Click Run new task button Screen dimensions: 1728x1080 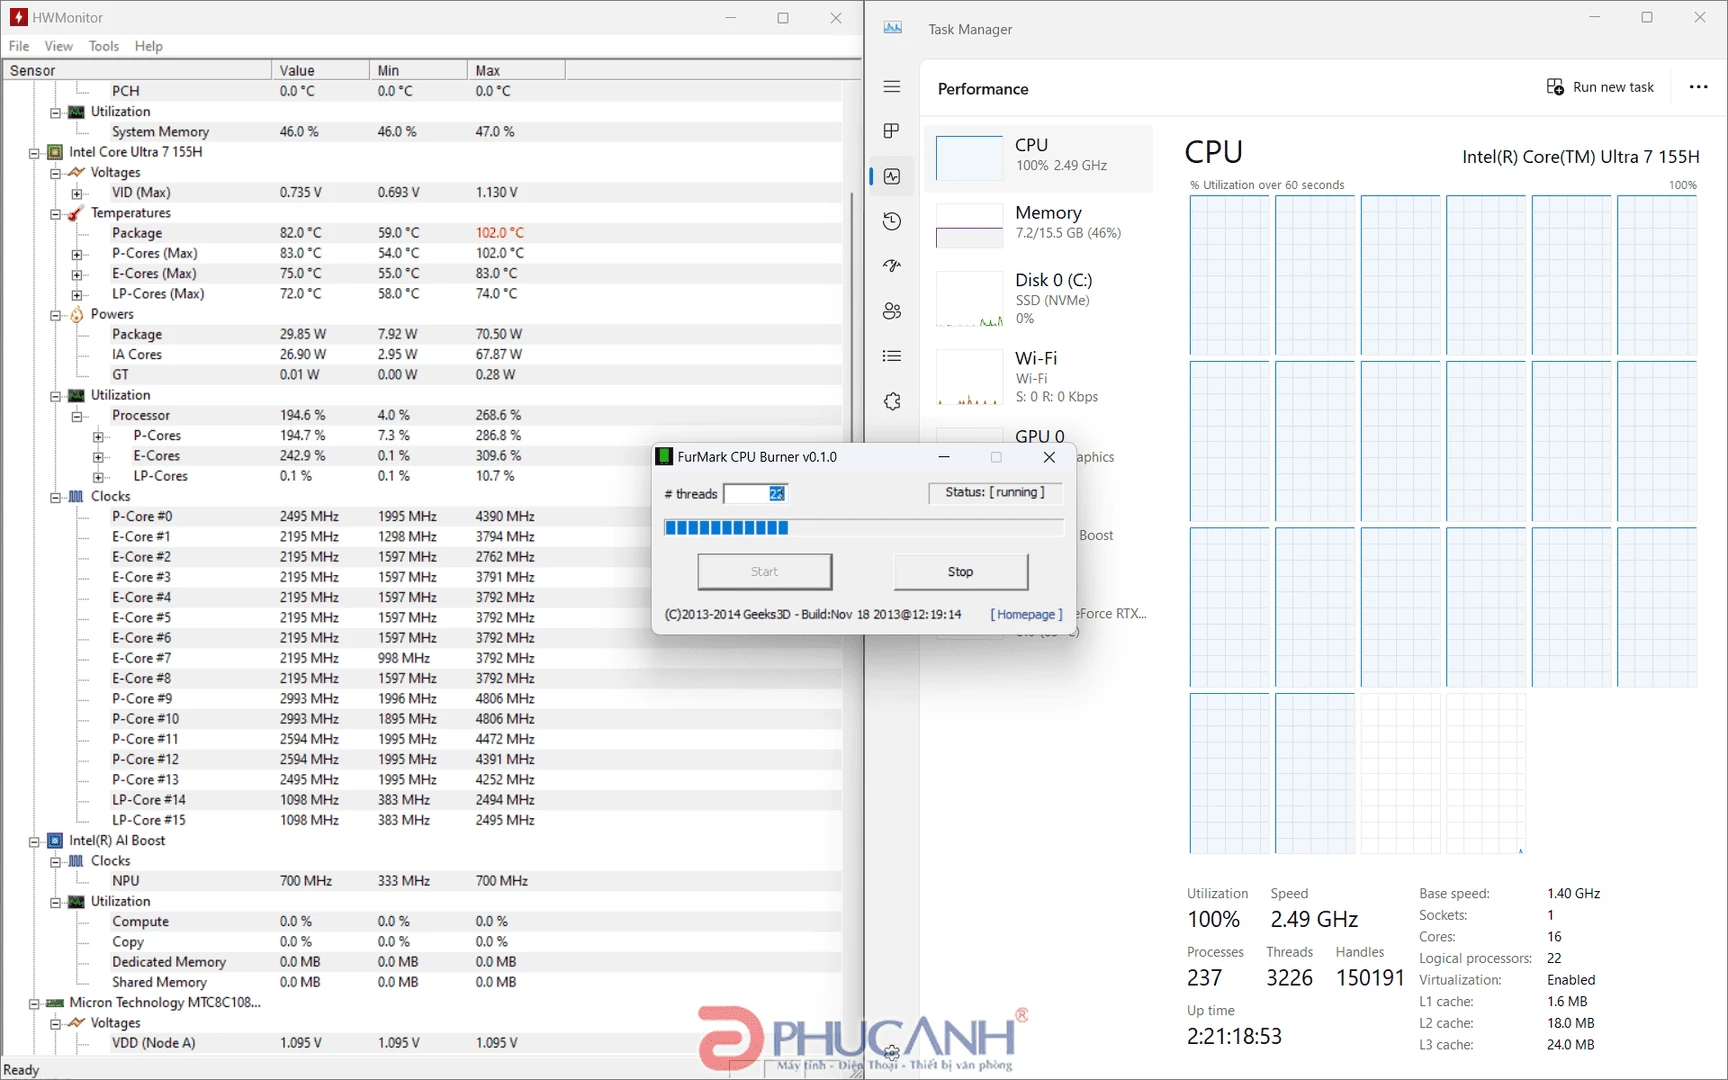click(1600, 87)
